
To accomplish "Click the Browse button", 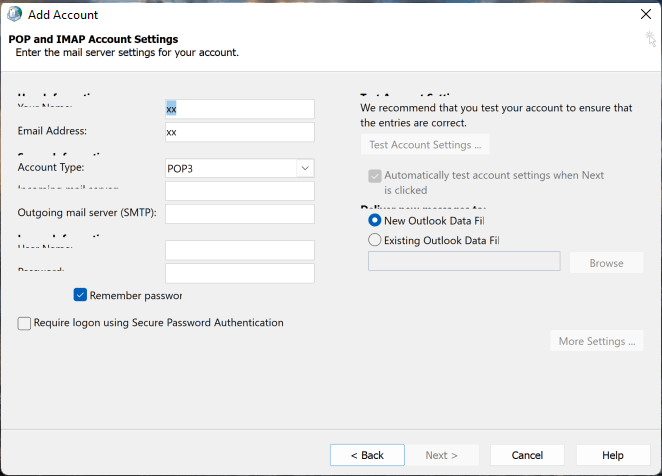I will [606, 263].
